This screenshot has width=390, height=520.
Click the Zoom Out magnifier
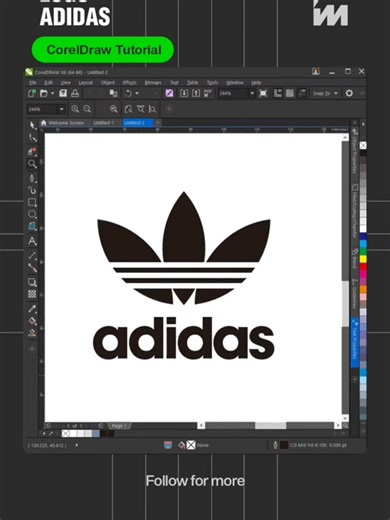[87, 109]
